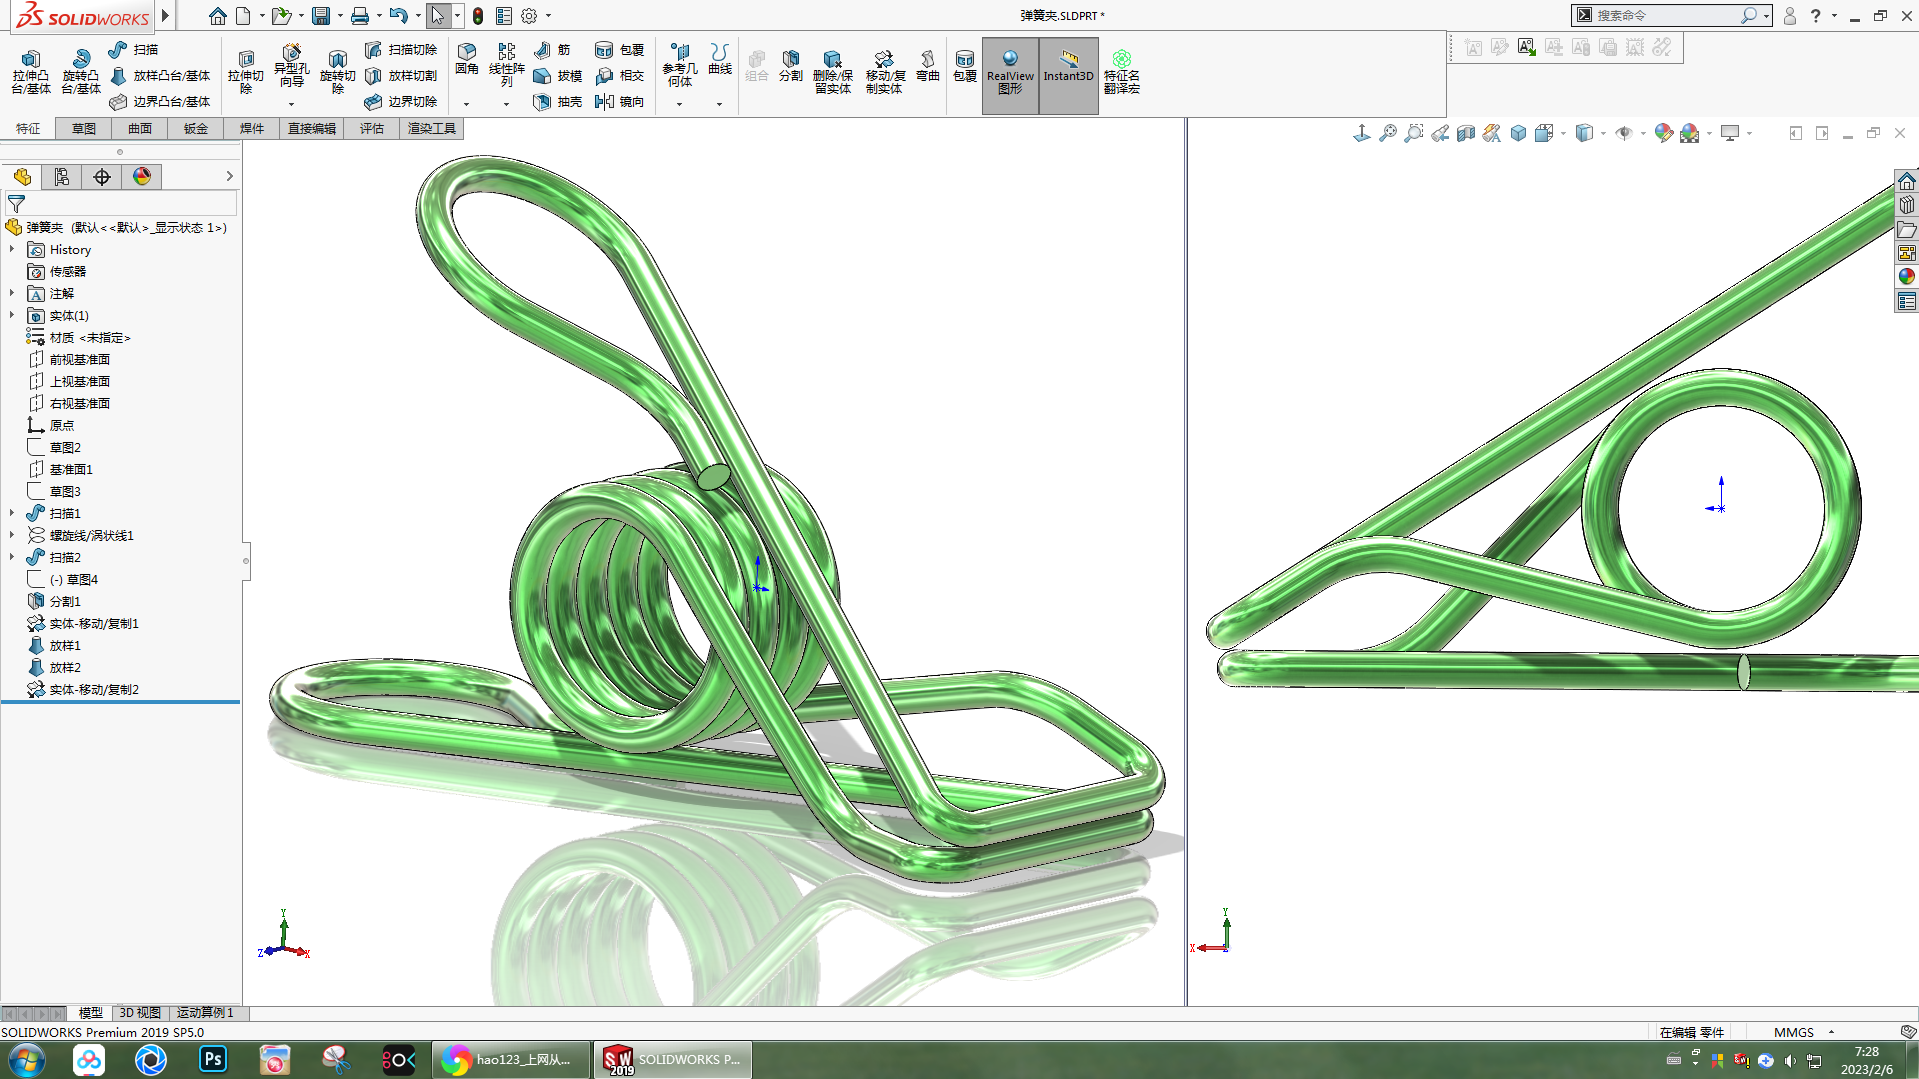Click the Sweep (扫描) boss tool in the ribbon
The height and width of the screenshot is (1079, 1919).
[x=134, y=49]
